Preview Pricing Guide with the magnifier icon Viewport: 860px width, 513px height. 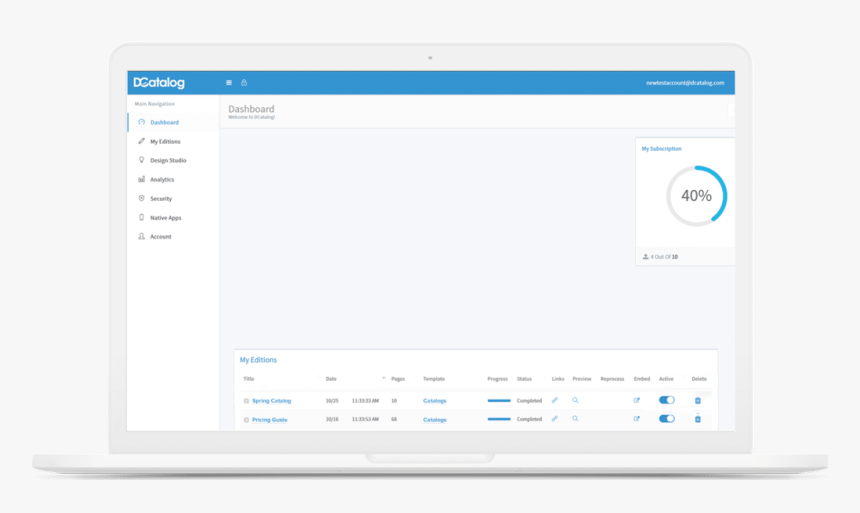(575, 419)
